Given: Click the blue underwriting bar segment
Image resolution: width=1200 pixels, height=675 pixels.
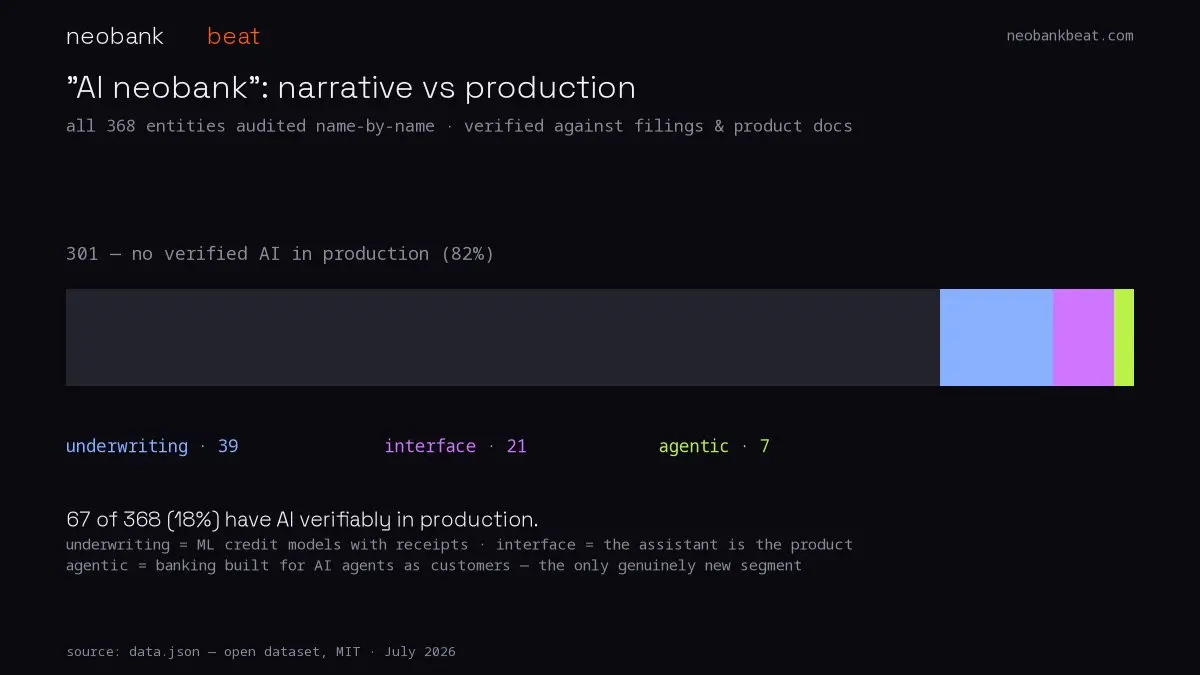Looking at the screenshot, I should click(996, 337).
